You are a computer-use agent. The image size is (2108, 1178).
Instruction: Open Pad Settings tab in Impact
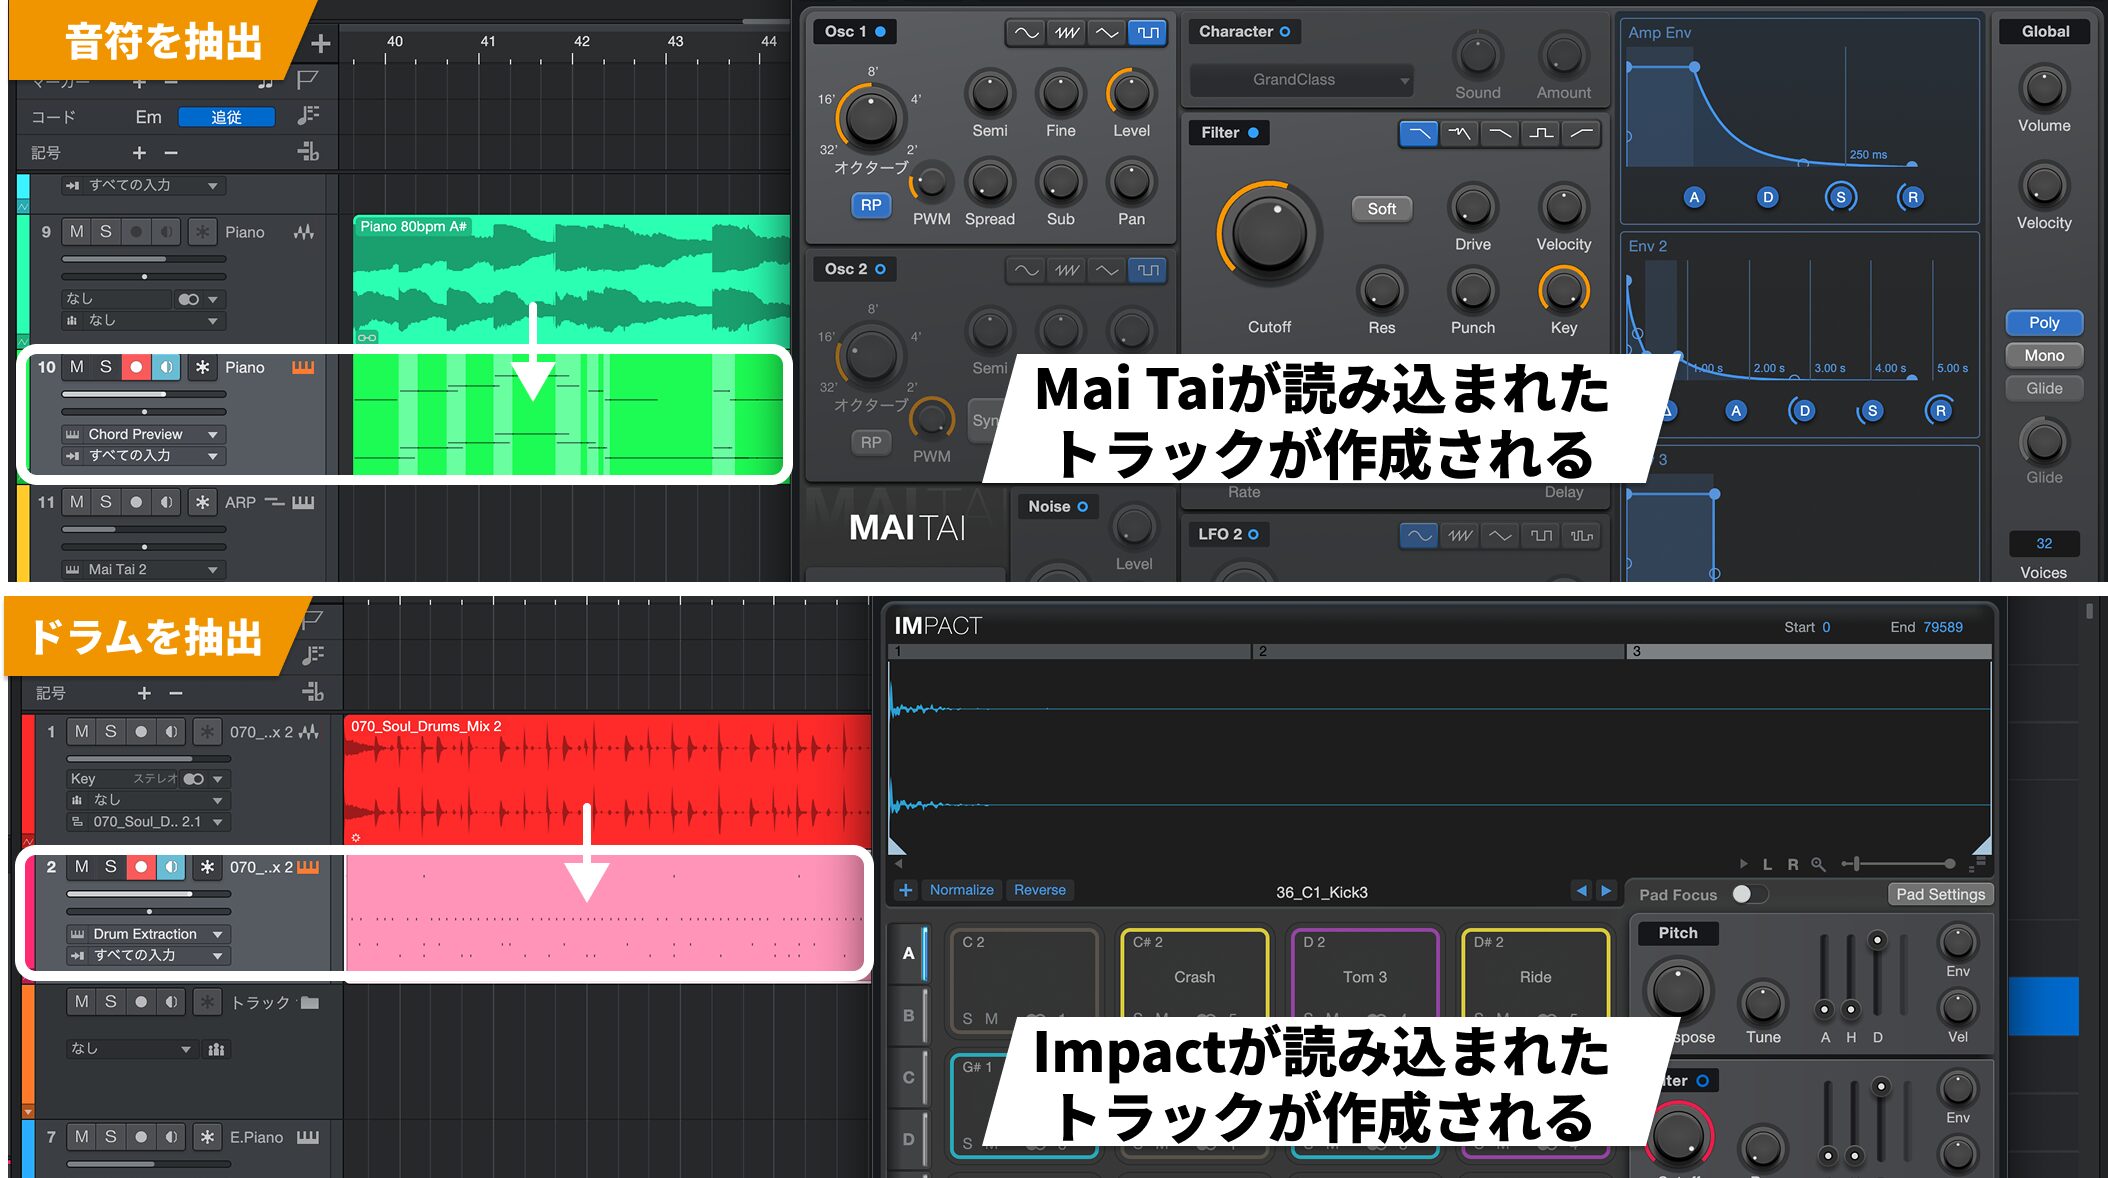(1940, 894)
